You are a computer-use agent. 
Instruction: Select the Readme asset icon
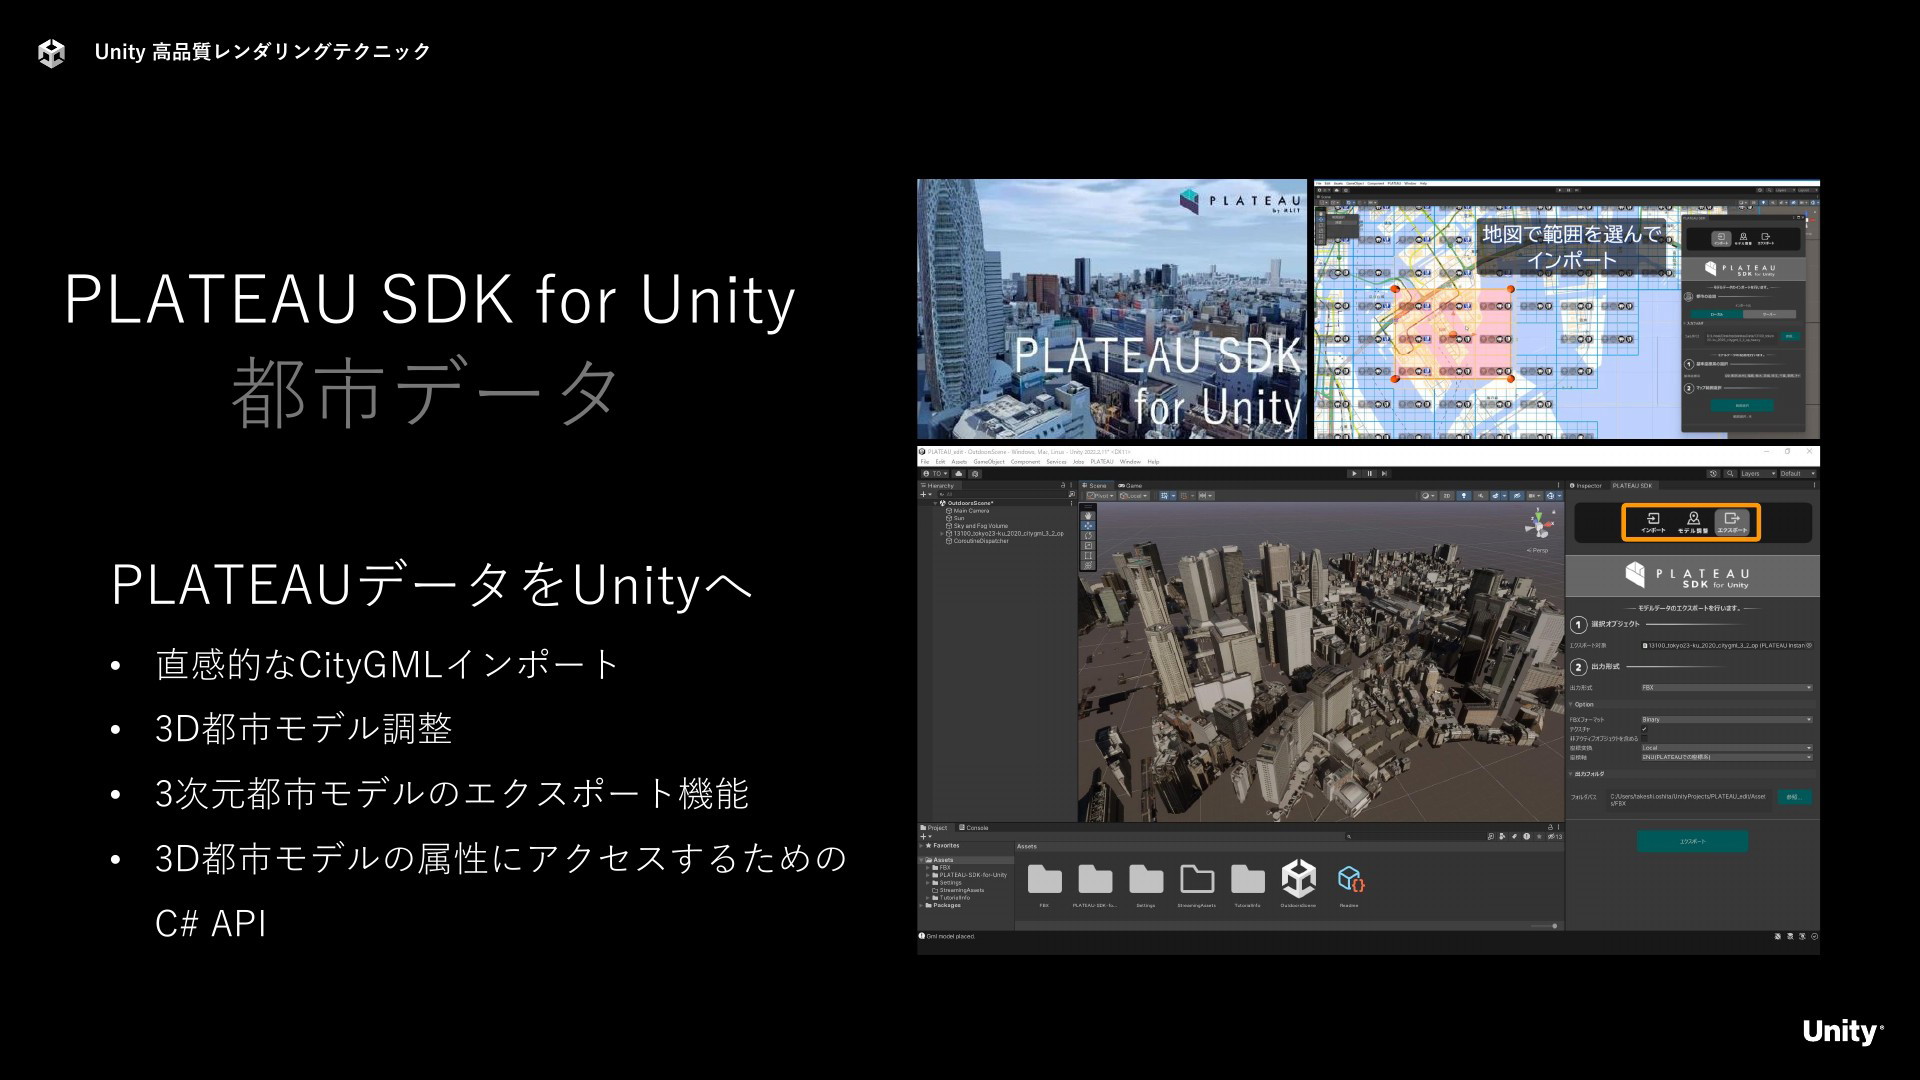click(1350, 884)
